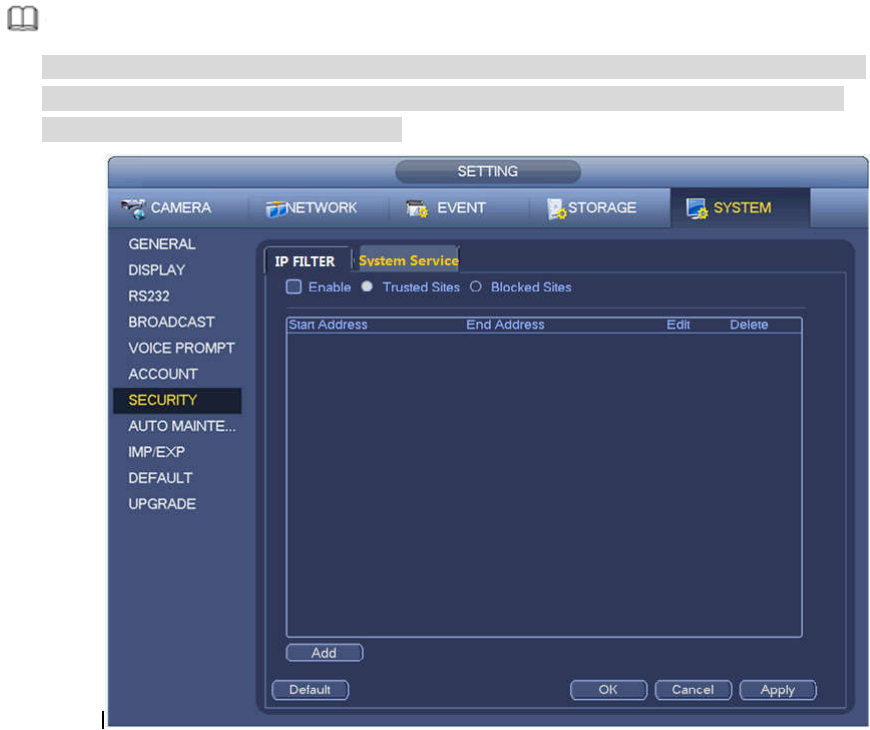
Task: Click the CAMERA tab camera icon
Action: point(134,209)
